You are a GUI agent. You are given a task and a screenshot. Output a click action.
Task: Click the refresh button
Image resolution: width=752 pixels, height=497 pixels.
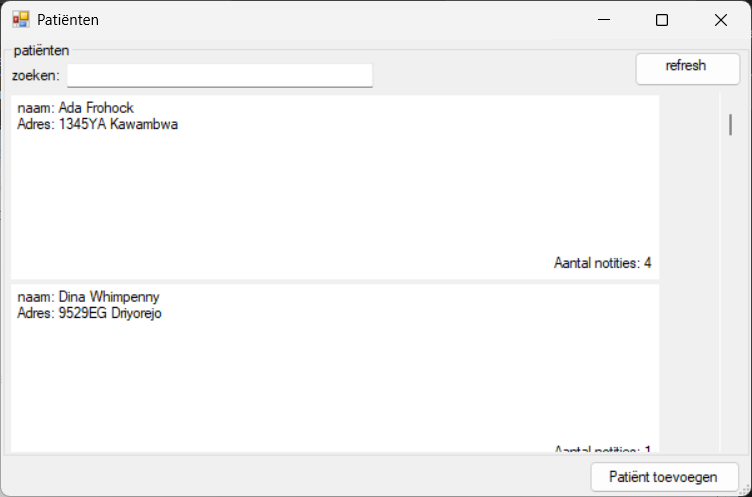click(685, 67)
